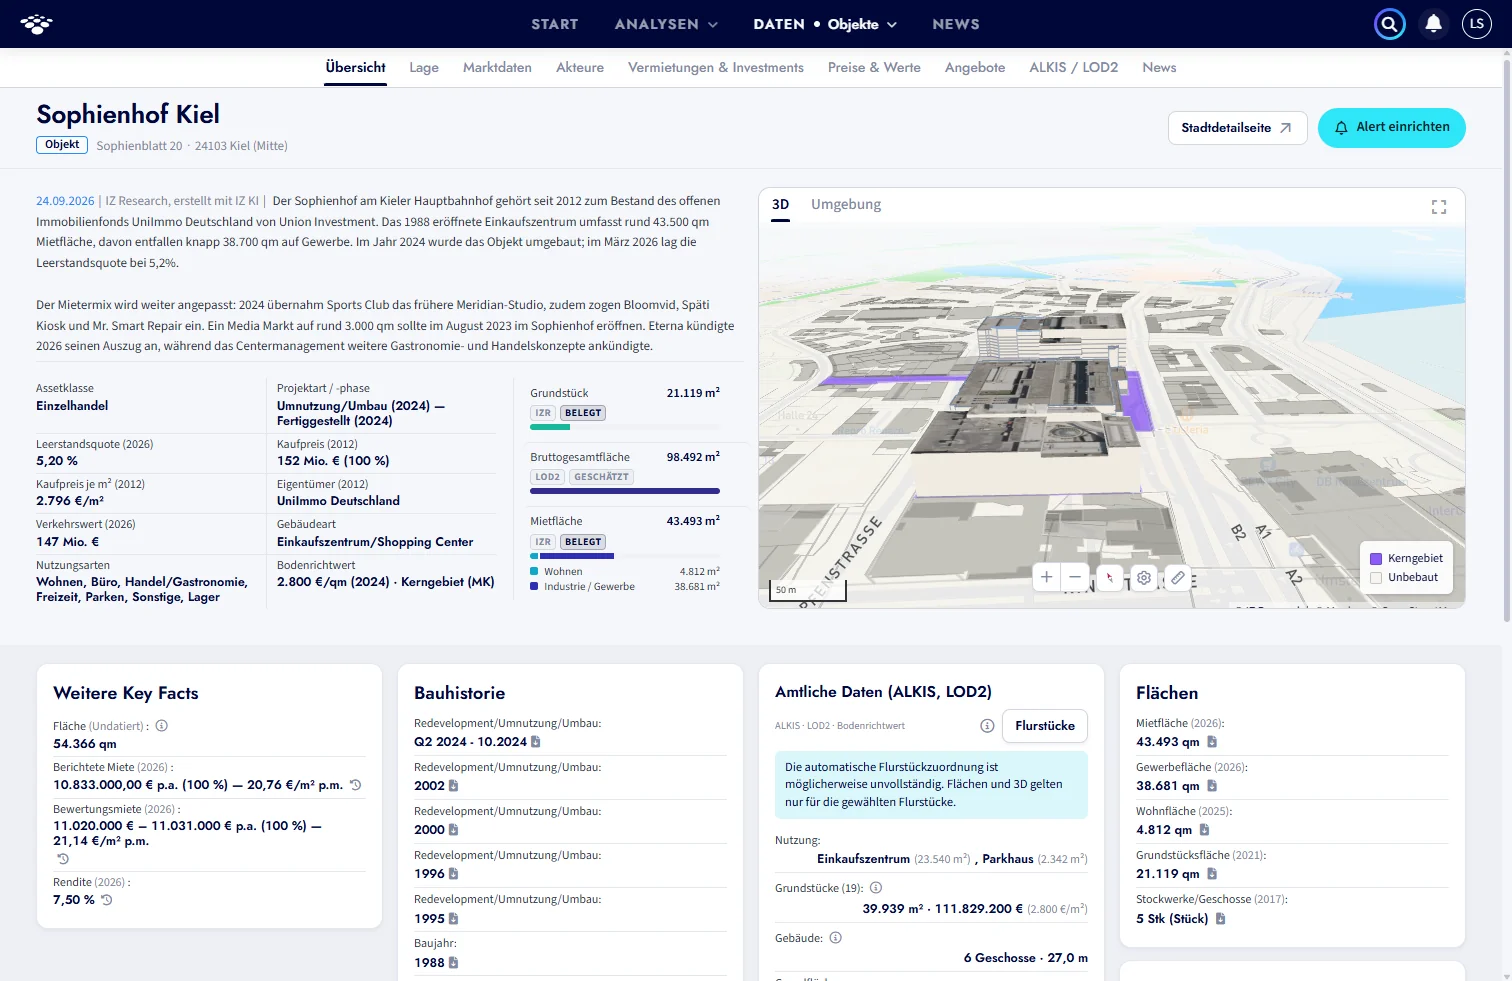The image size is (1512, 981).
Task: Open the search magnifier in header
Action: [x=1390, y=24]
